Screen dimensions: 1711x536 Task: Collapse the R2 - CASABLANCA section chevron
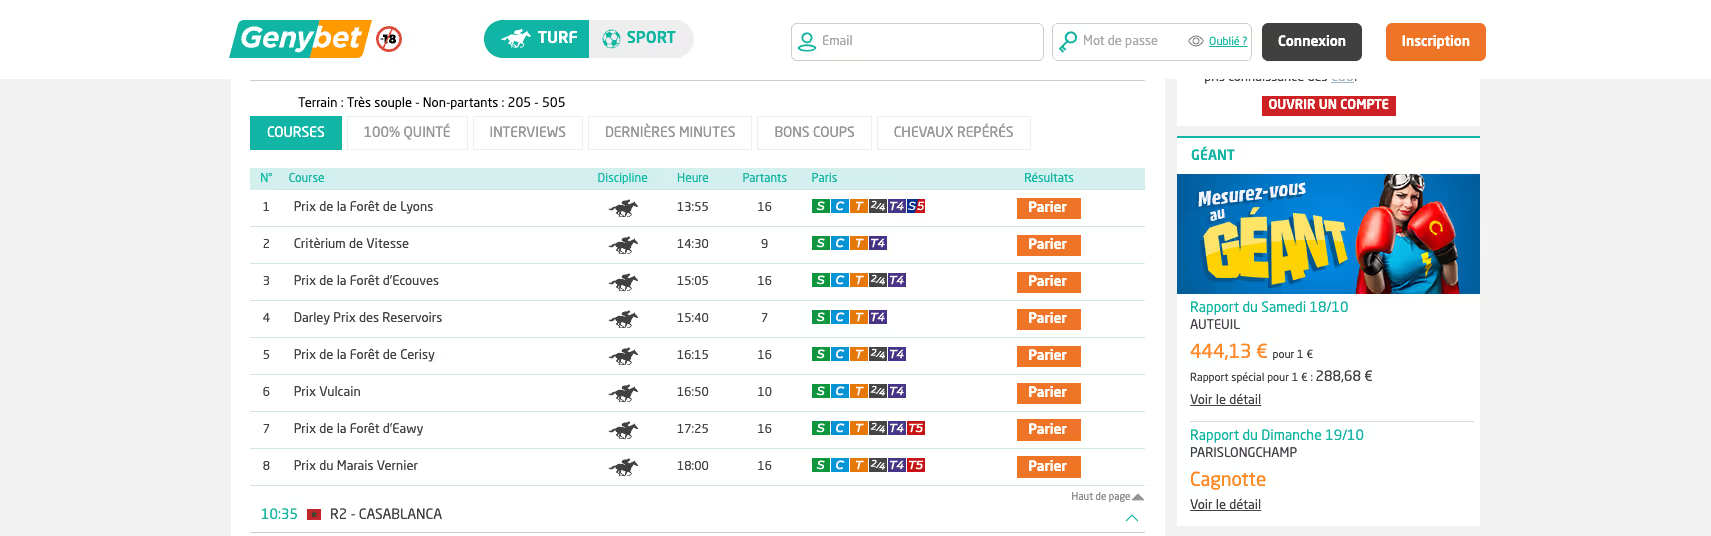point(1132,518)
